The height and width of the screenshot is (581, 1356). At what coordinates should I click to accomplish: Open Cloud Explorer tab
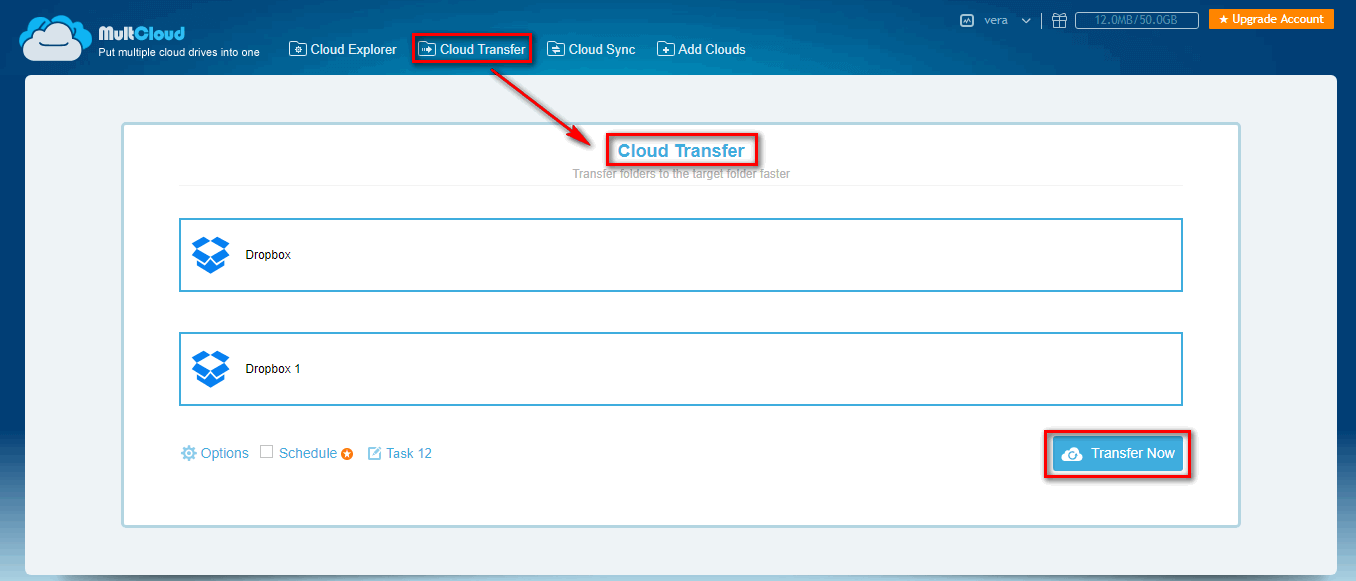pyautogui.click(x=343, y=49)
